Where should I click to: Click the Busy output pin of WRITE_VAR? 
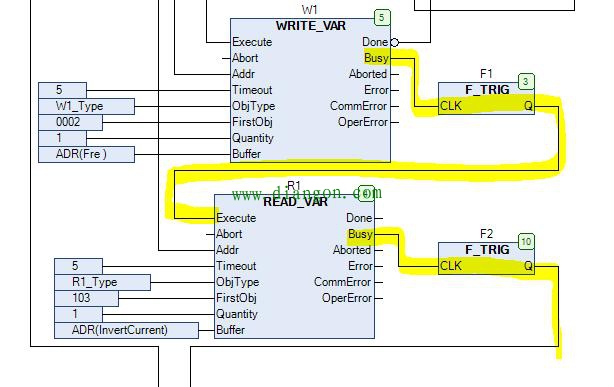pos(376,58)
